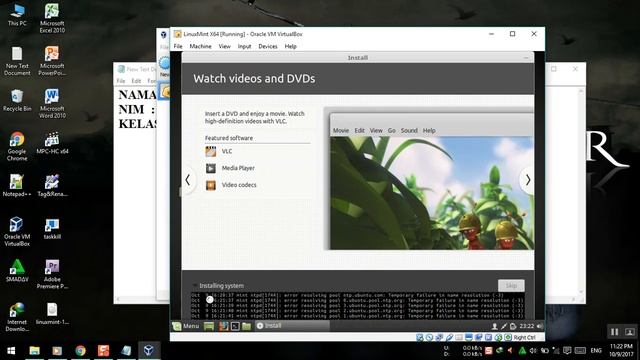
Task: Open MPC-HC x64 desktop shortcut
Action: 52,143
